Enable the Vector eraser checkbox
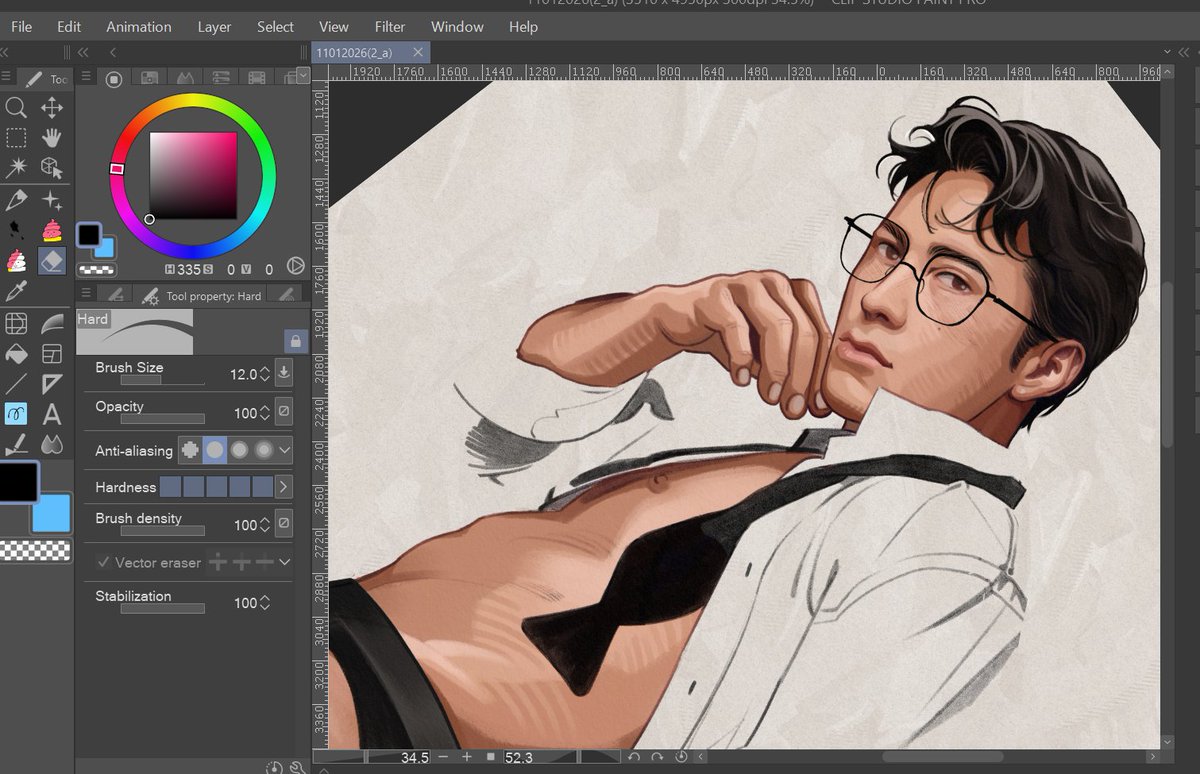Viewport: 1200px width, 774px height. tap(104, 562)
